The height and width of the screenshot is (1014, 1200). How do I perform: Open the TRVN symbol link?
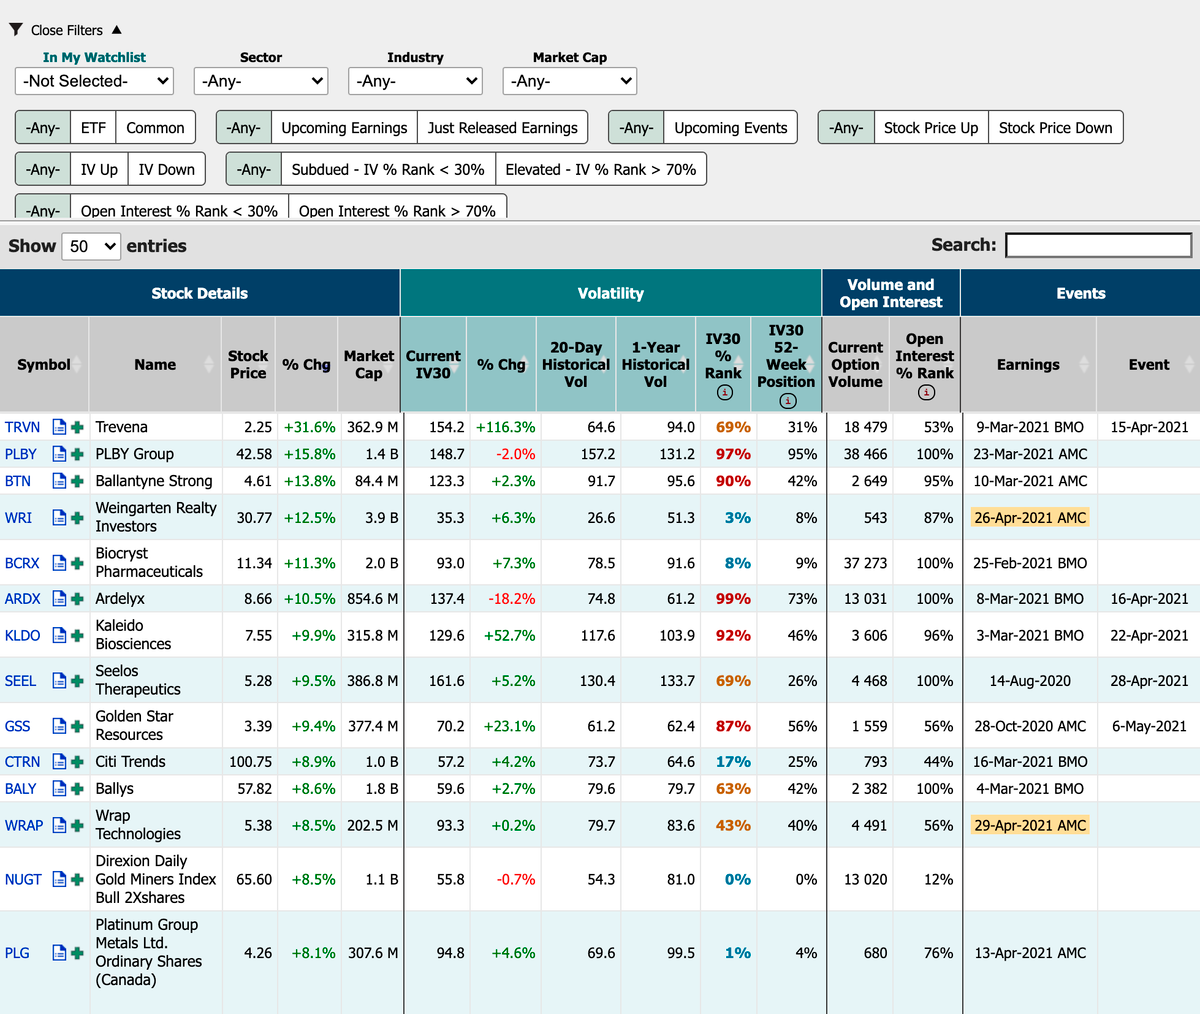coord(22,427)
